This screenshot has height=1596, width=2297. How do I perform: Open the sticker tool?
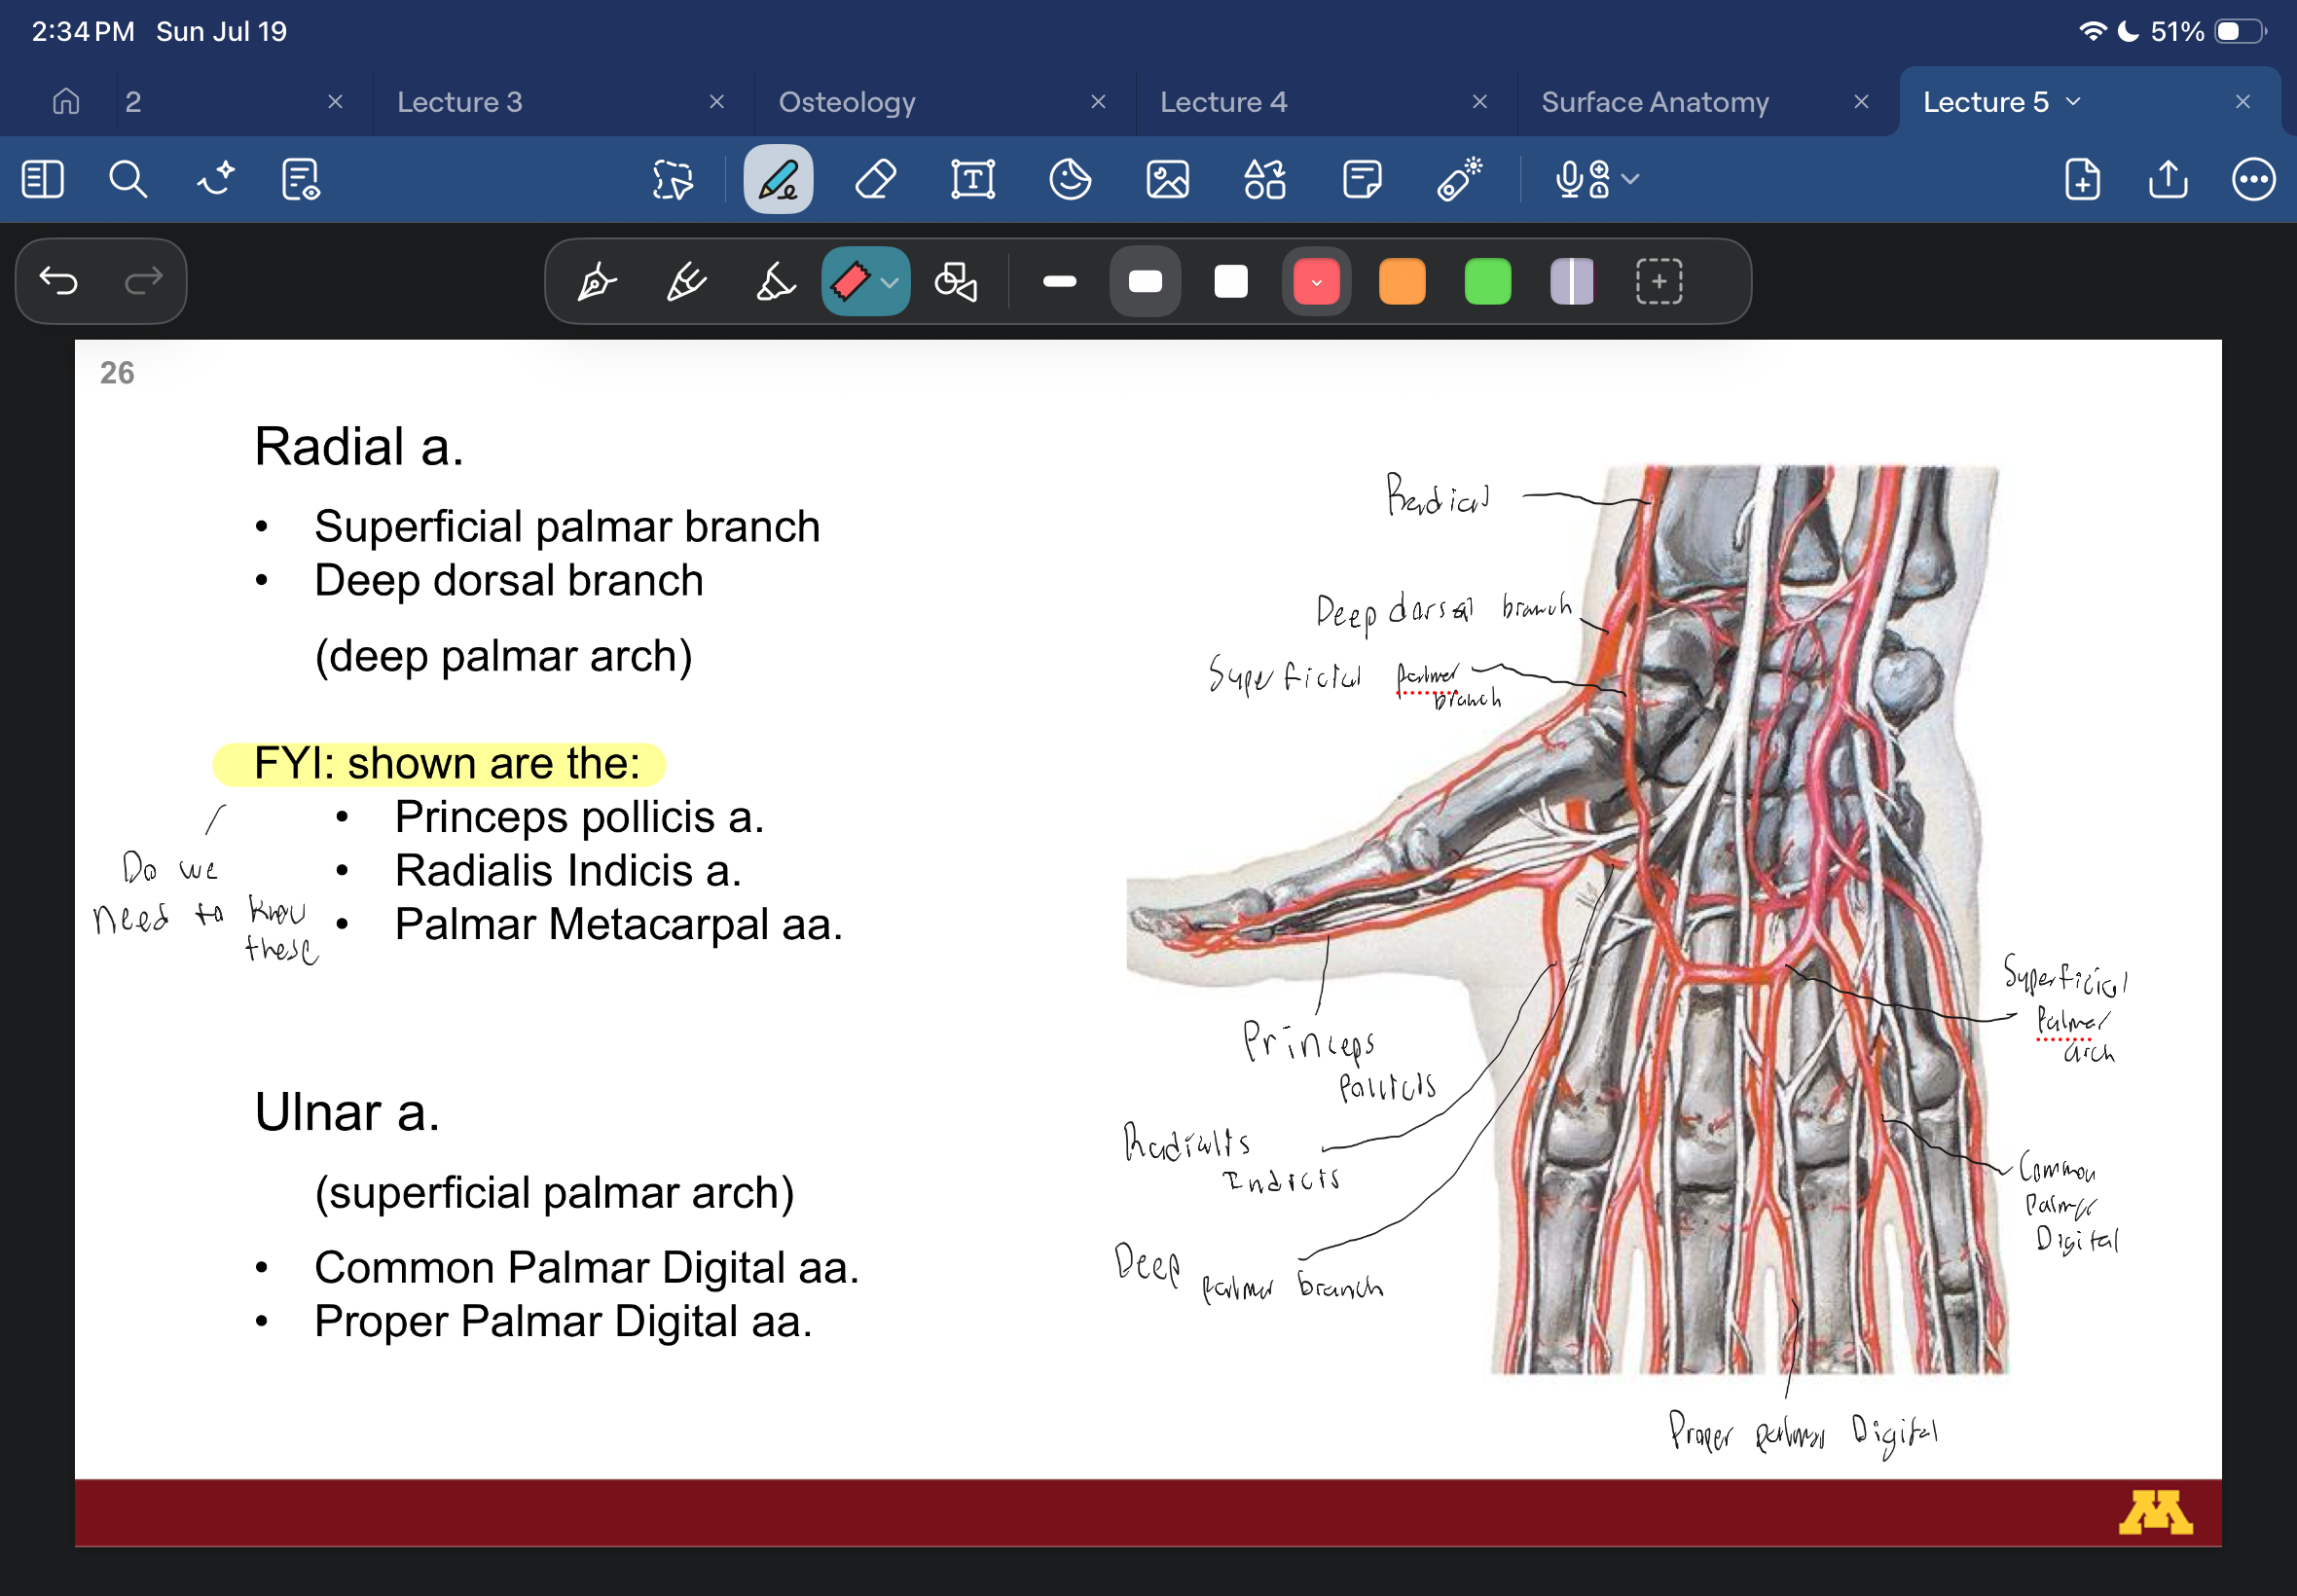point(1070,180)
